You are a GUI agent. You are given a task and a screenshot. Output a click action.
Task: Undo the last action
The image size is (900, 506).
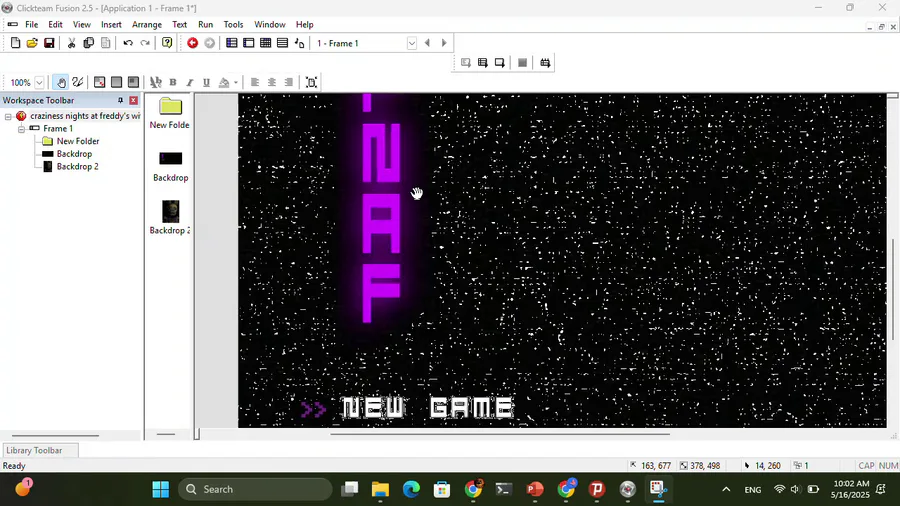128,43
